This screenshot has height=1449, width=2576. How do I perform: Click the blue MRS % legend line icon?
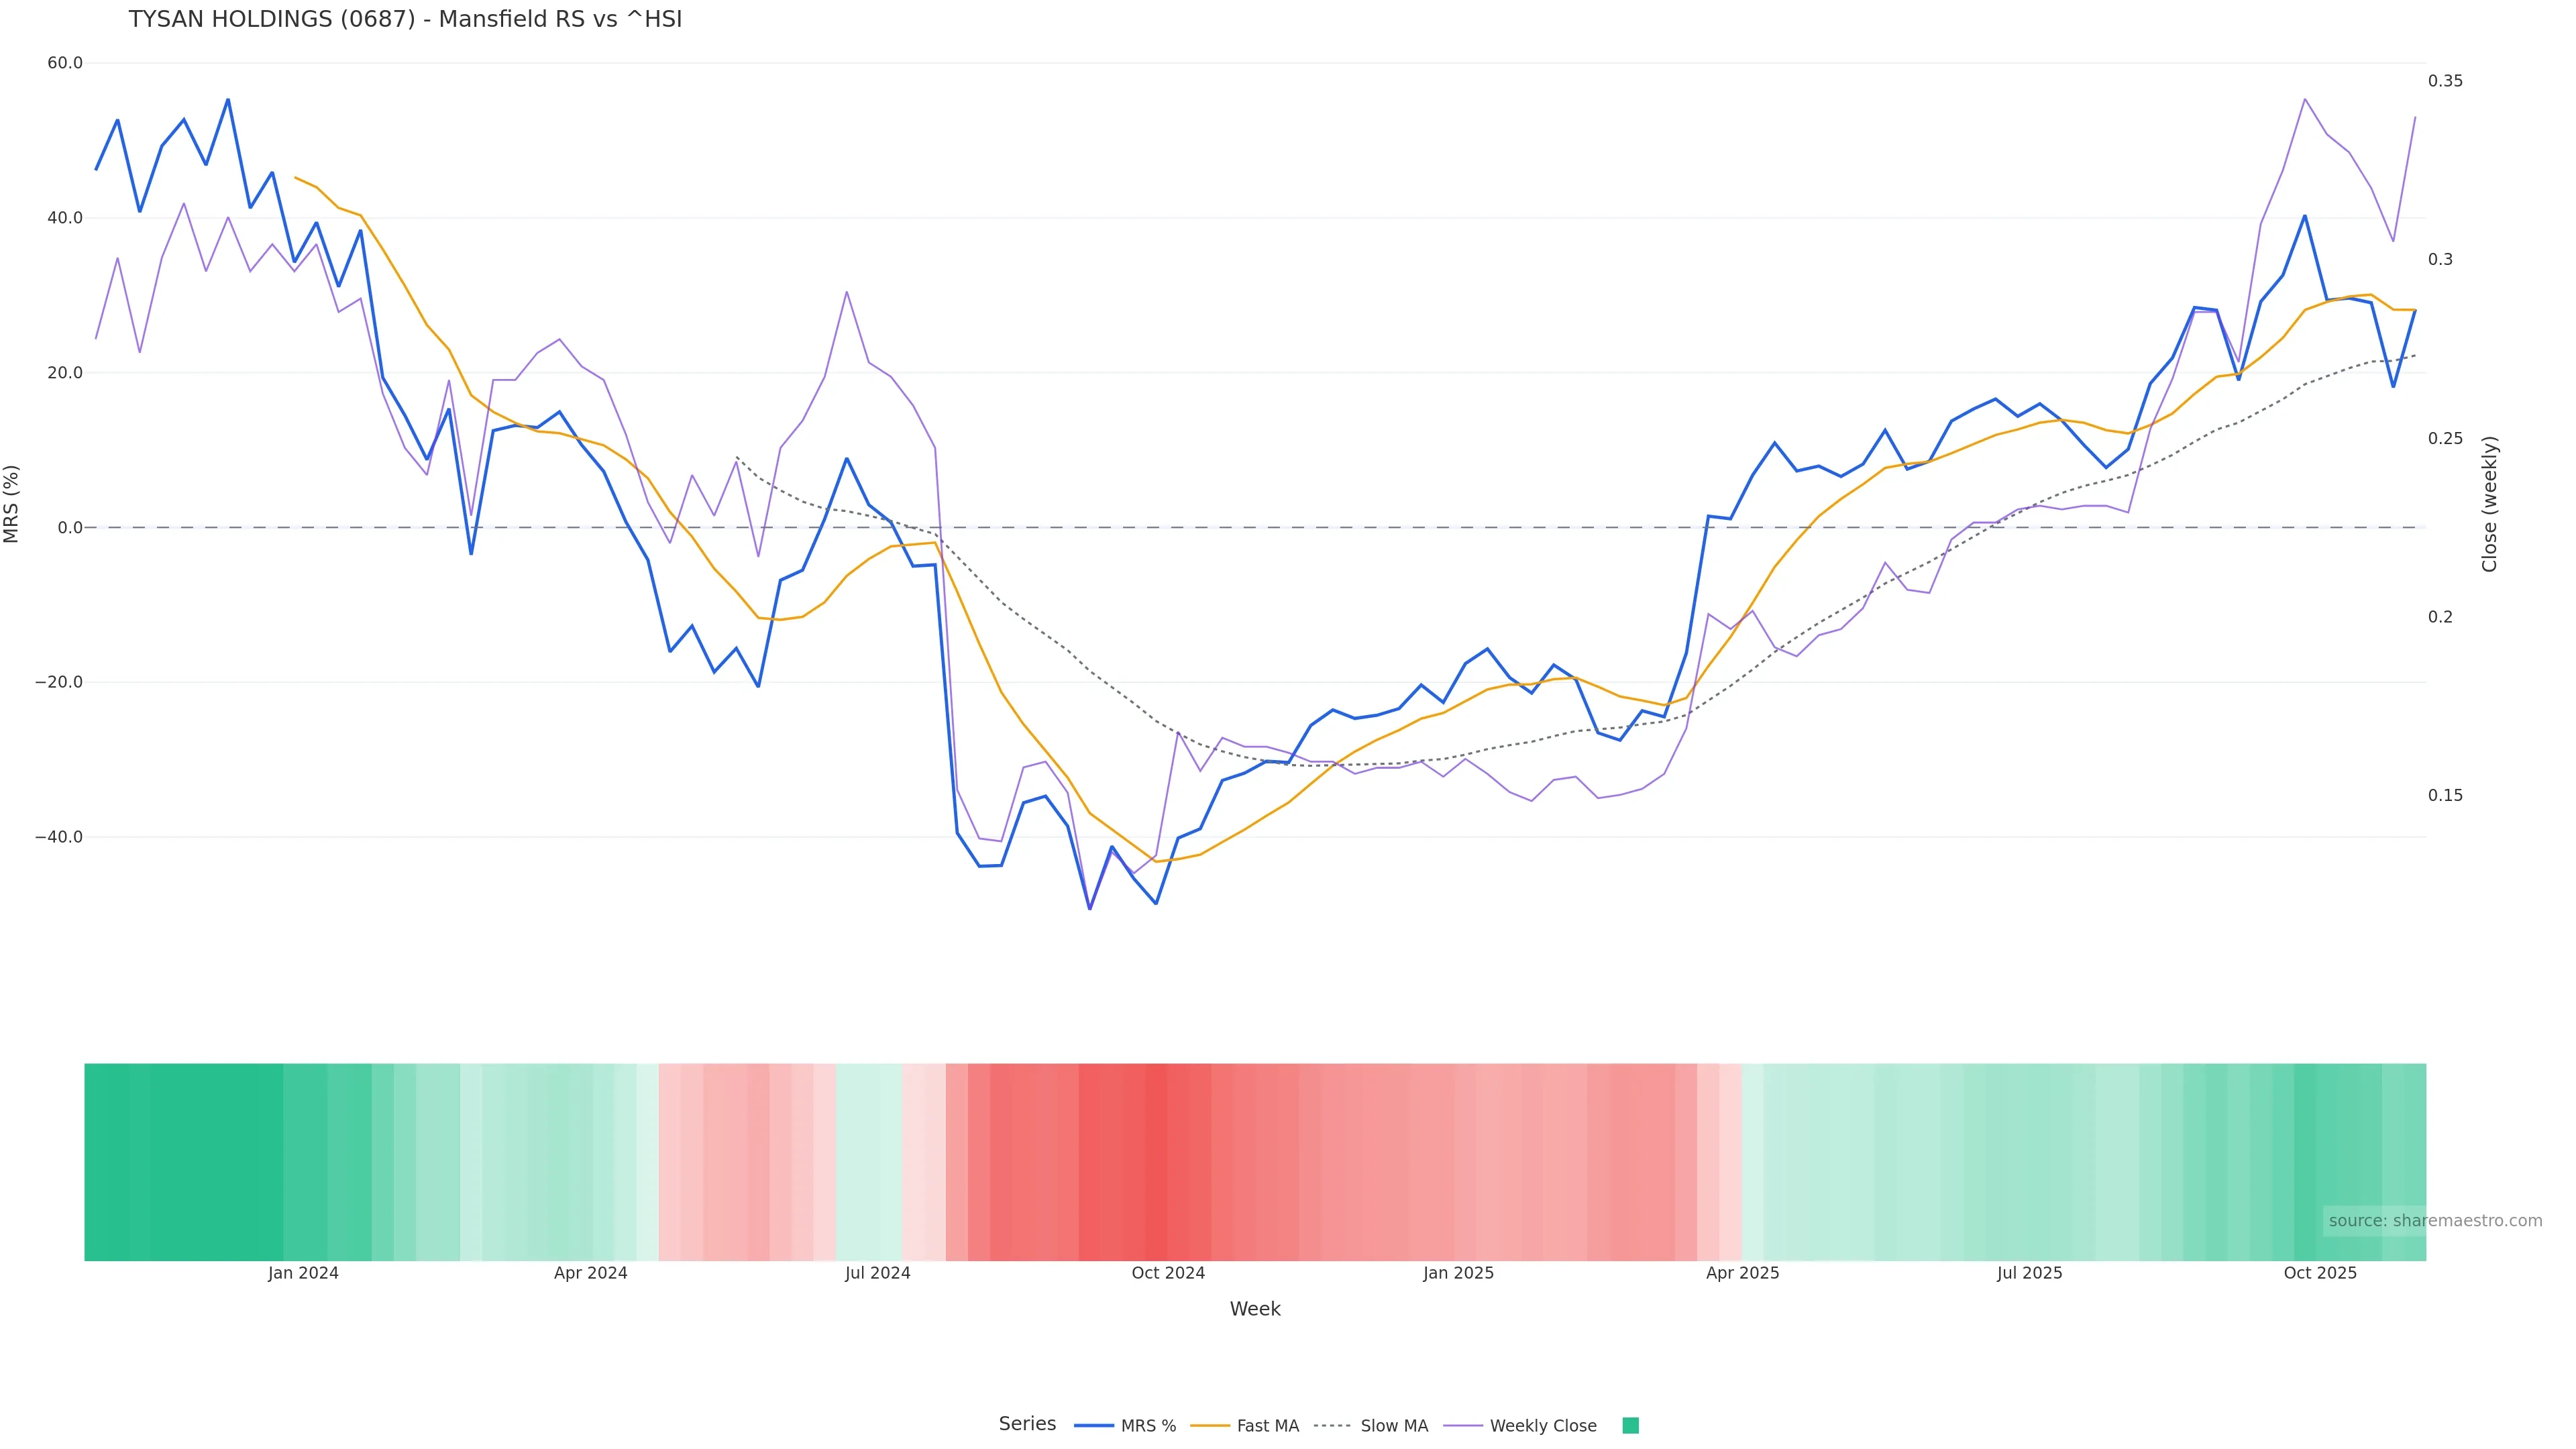(1094, 1426)
